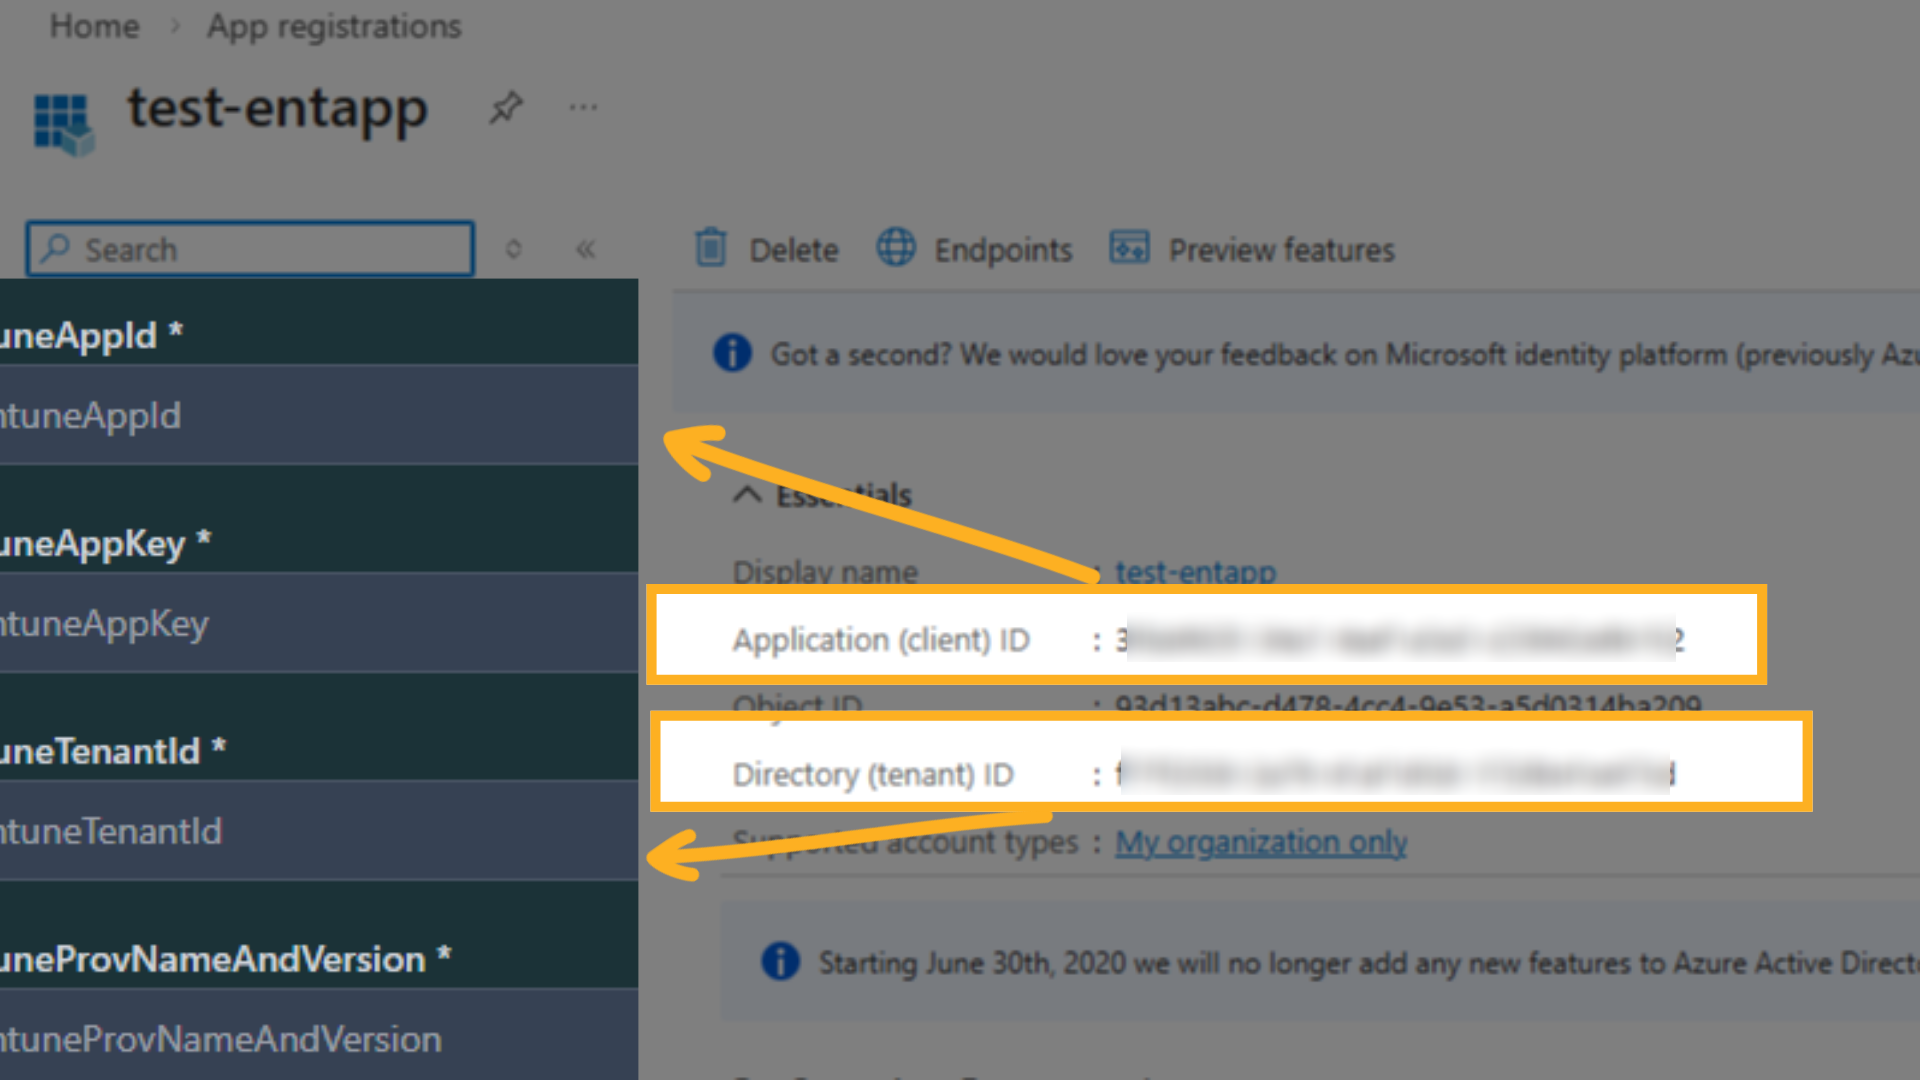Select the IntuneTenantId input field
Screen dimensions: 1920x1080
(x=300, y=831)
